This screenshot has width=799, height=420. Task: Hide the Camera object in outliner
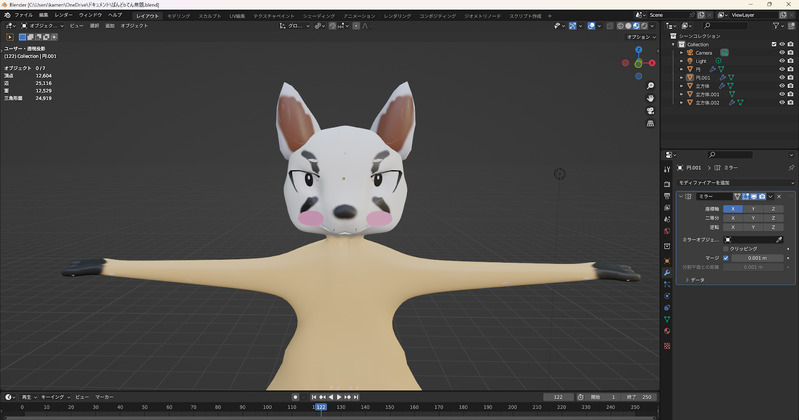[x=782, y=52]
